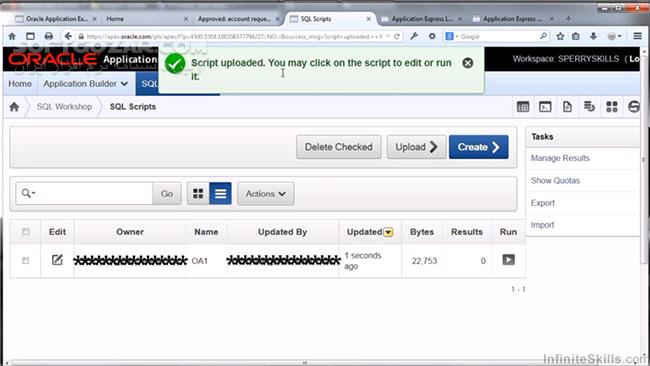Screen dimensions: 650x366
Task: Sort by the Bytes column header
Action: 422,232
